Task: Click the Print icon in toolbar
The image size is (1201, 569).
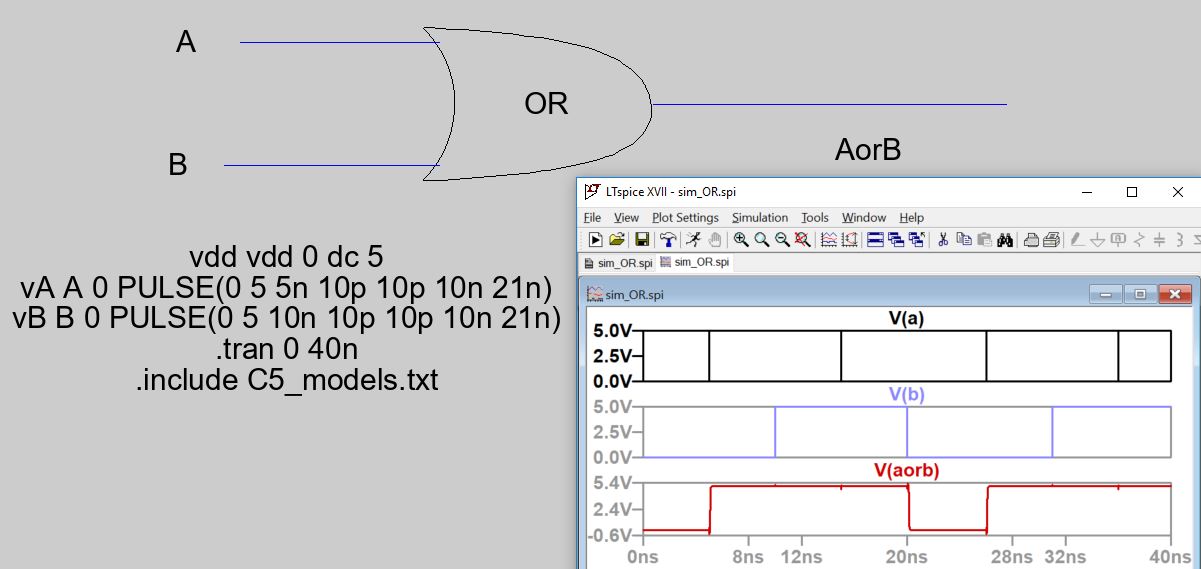Action: [x=1031, y=240]
